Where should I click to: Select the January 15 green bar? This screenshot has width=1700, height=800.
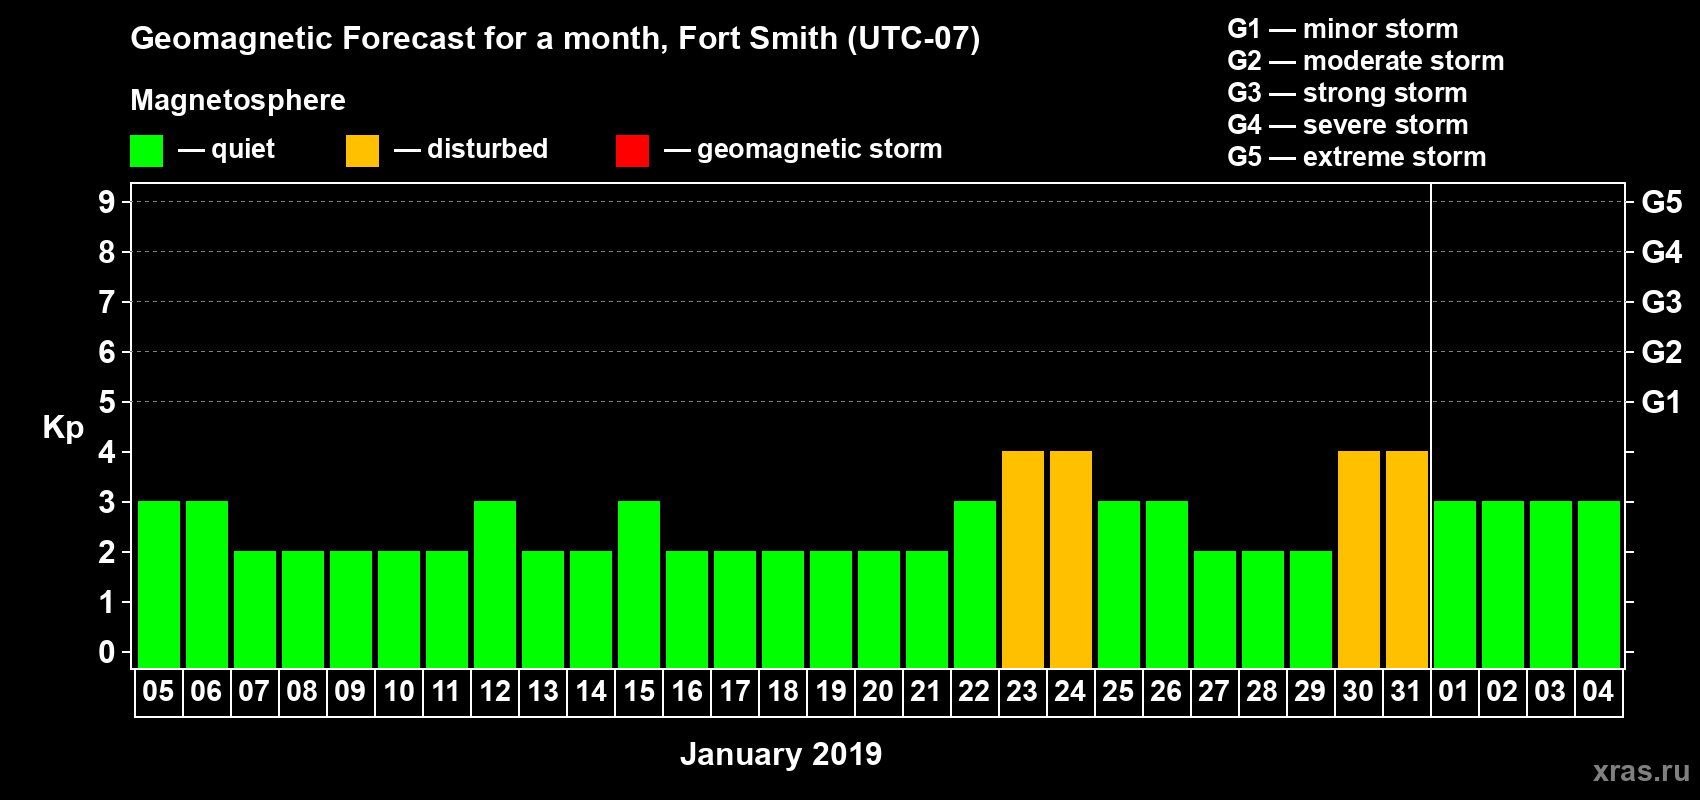point(639,584)
